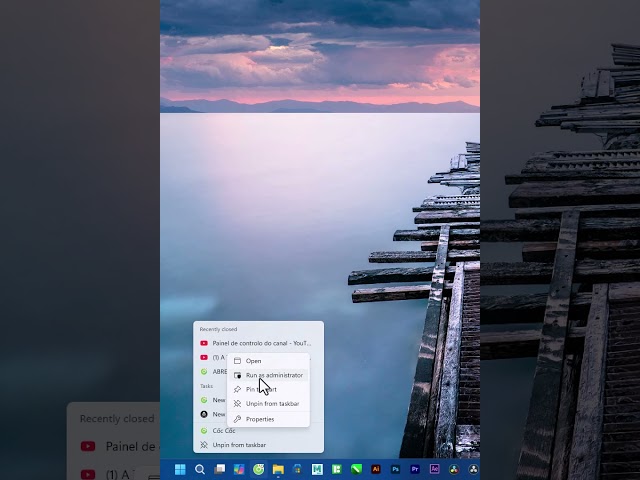Launch 'Cốc Cốc' from the jump list
The image size is (640, 480).
[x=258, y=431]
